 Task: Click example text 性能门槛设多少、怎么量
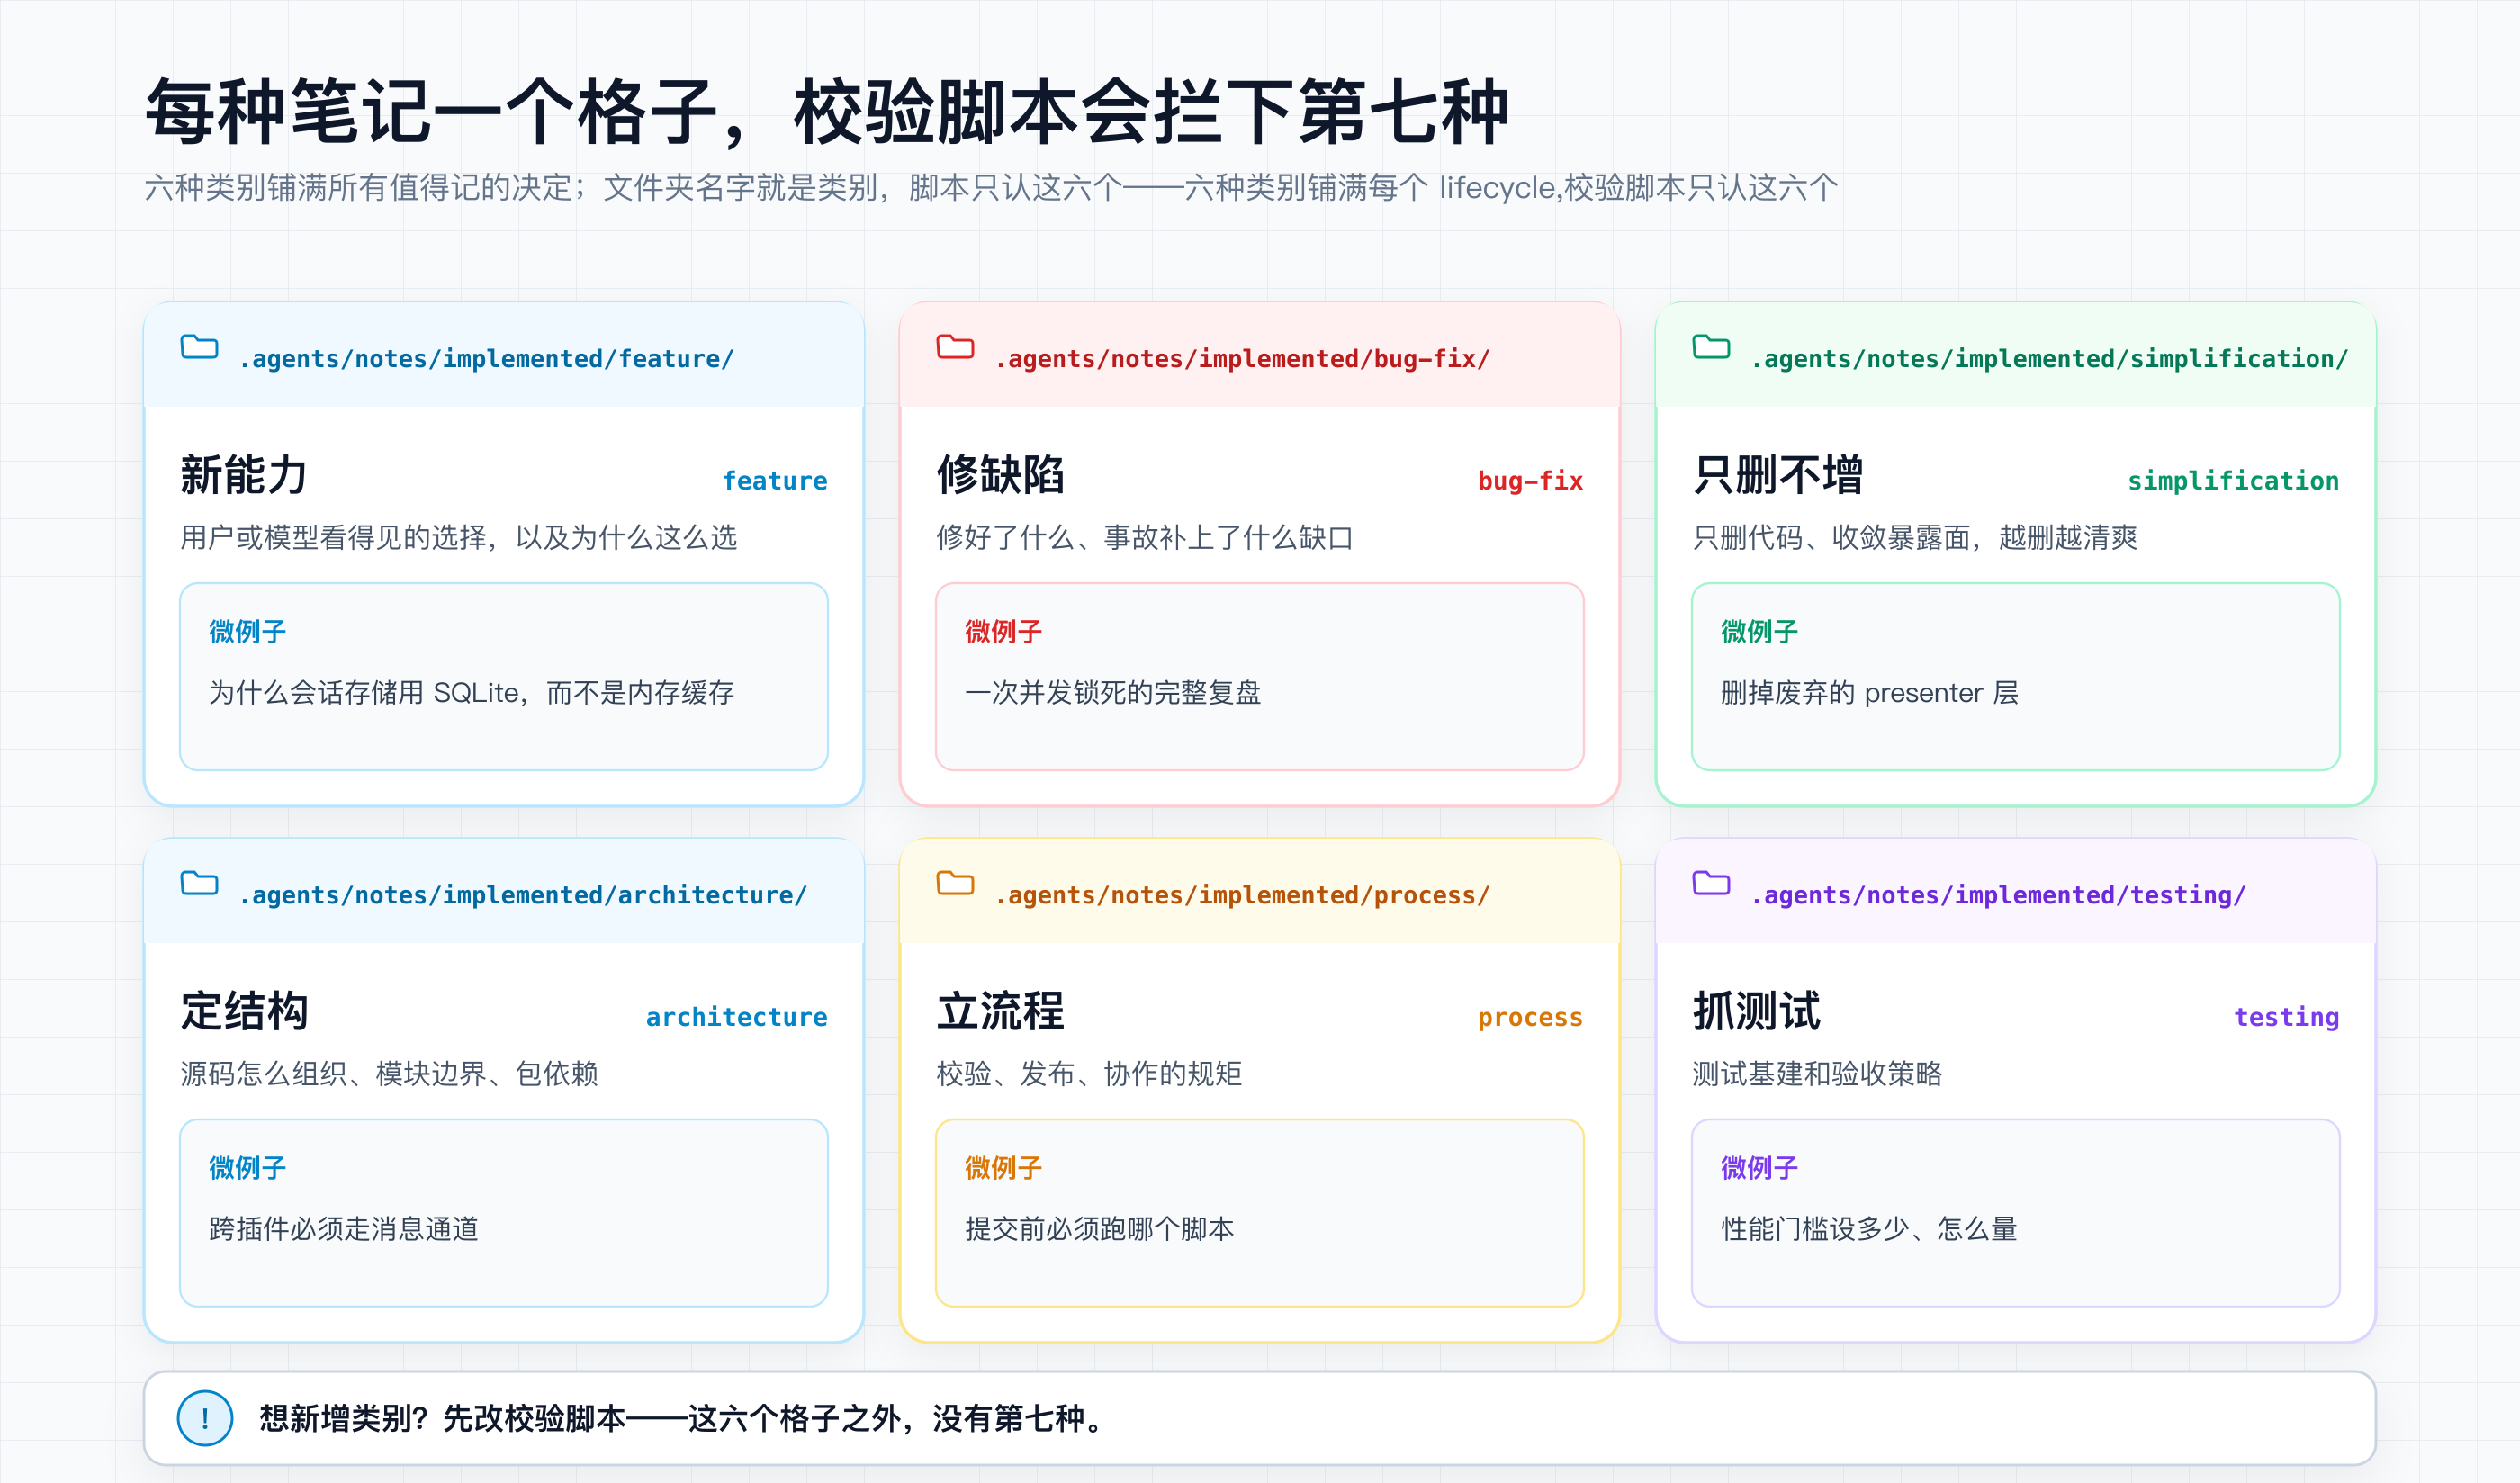pos(1869,1229)
